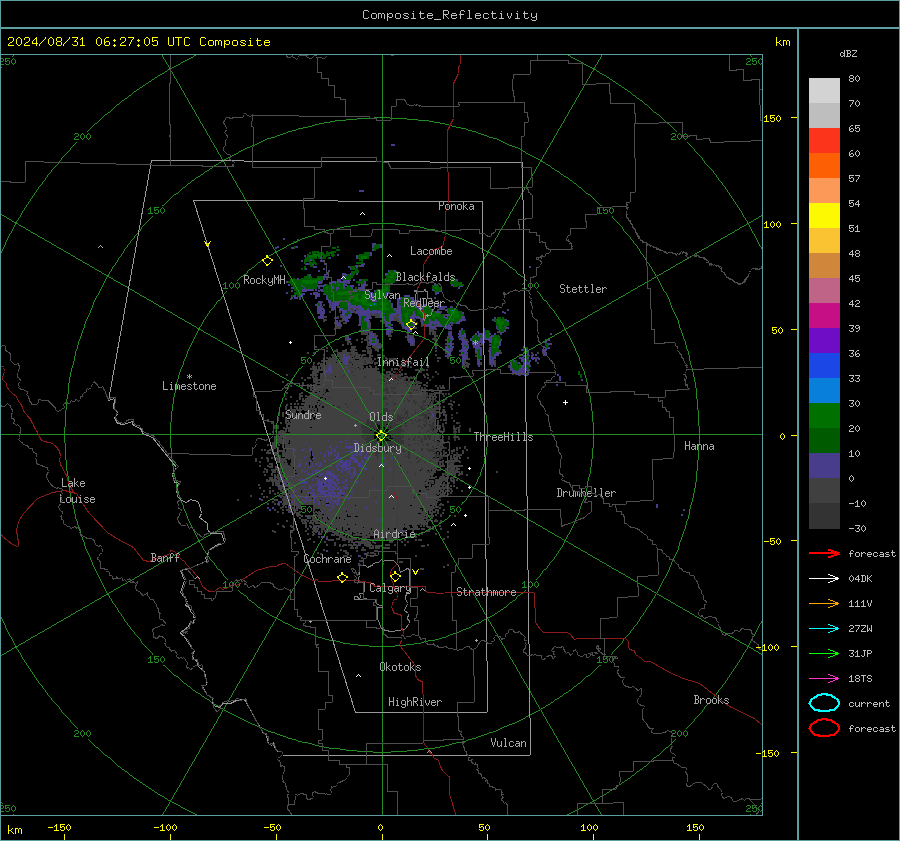The image size is (900, 841).
Task: Click the magenta 18TS arrow in legend
Action: 824,679
